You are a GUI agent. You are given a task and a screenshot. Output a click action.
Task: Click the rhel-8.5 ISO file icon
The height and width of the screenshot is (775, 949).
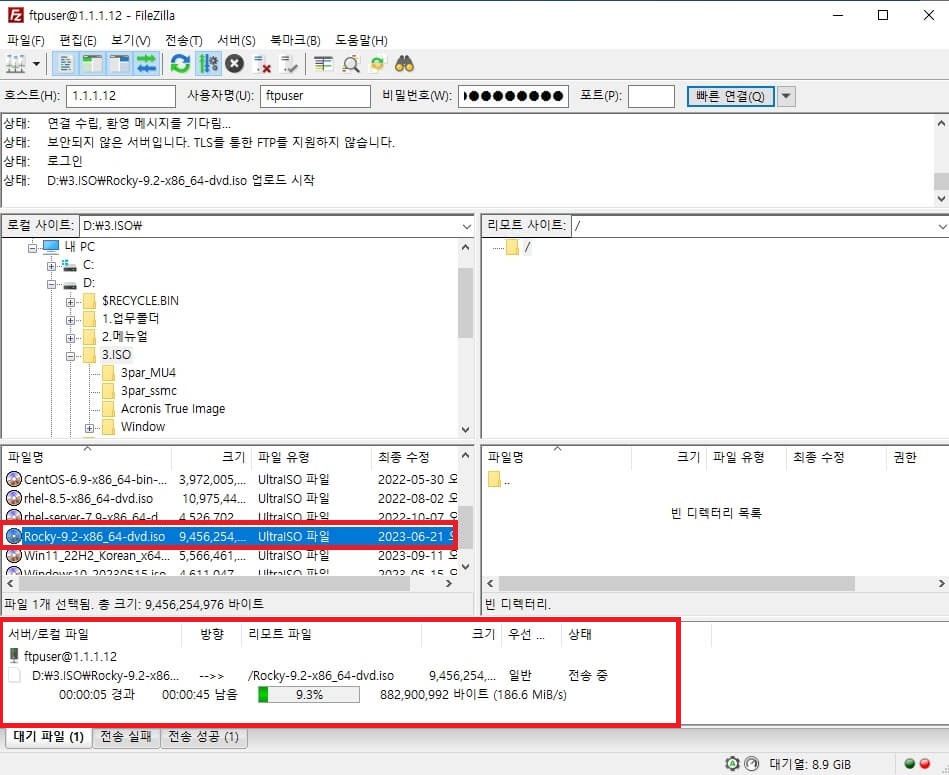13,499
